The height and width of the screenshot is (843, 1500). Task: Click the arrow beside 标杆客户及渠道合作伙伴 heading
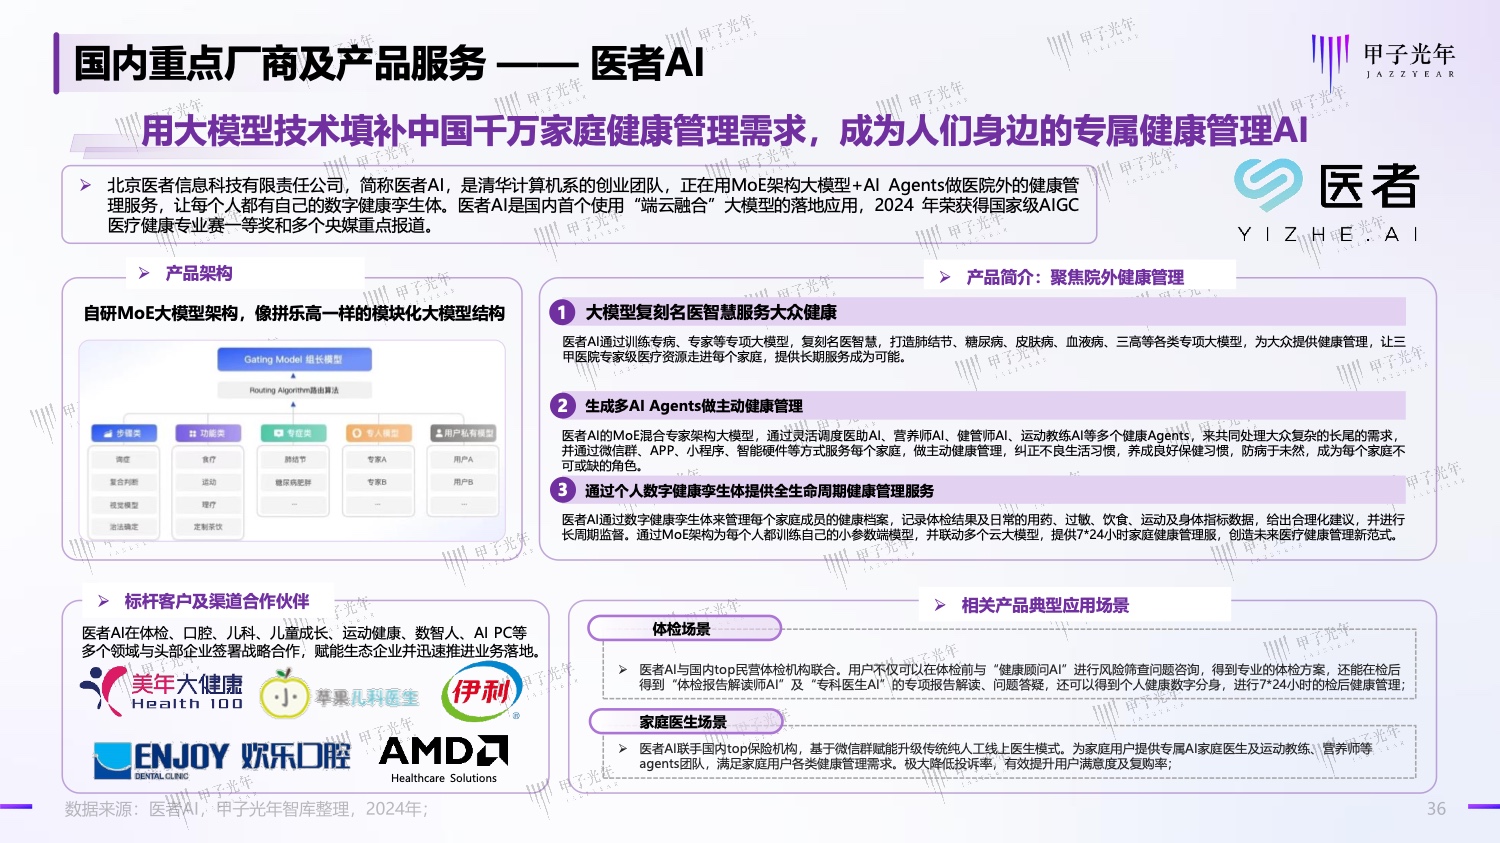point(103,601)
